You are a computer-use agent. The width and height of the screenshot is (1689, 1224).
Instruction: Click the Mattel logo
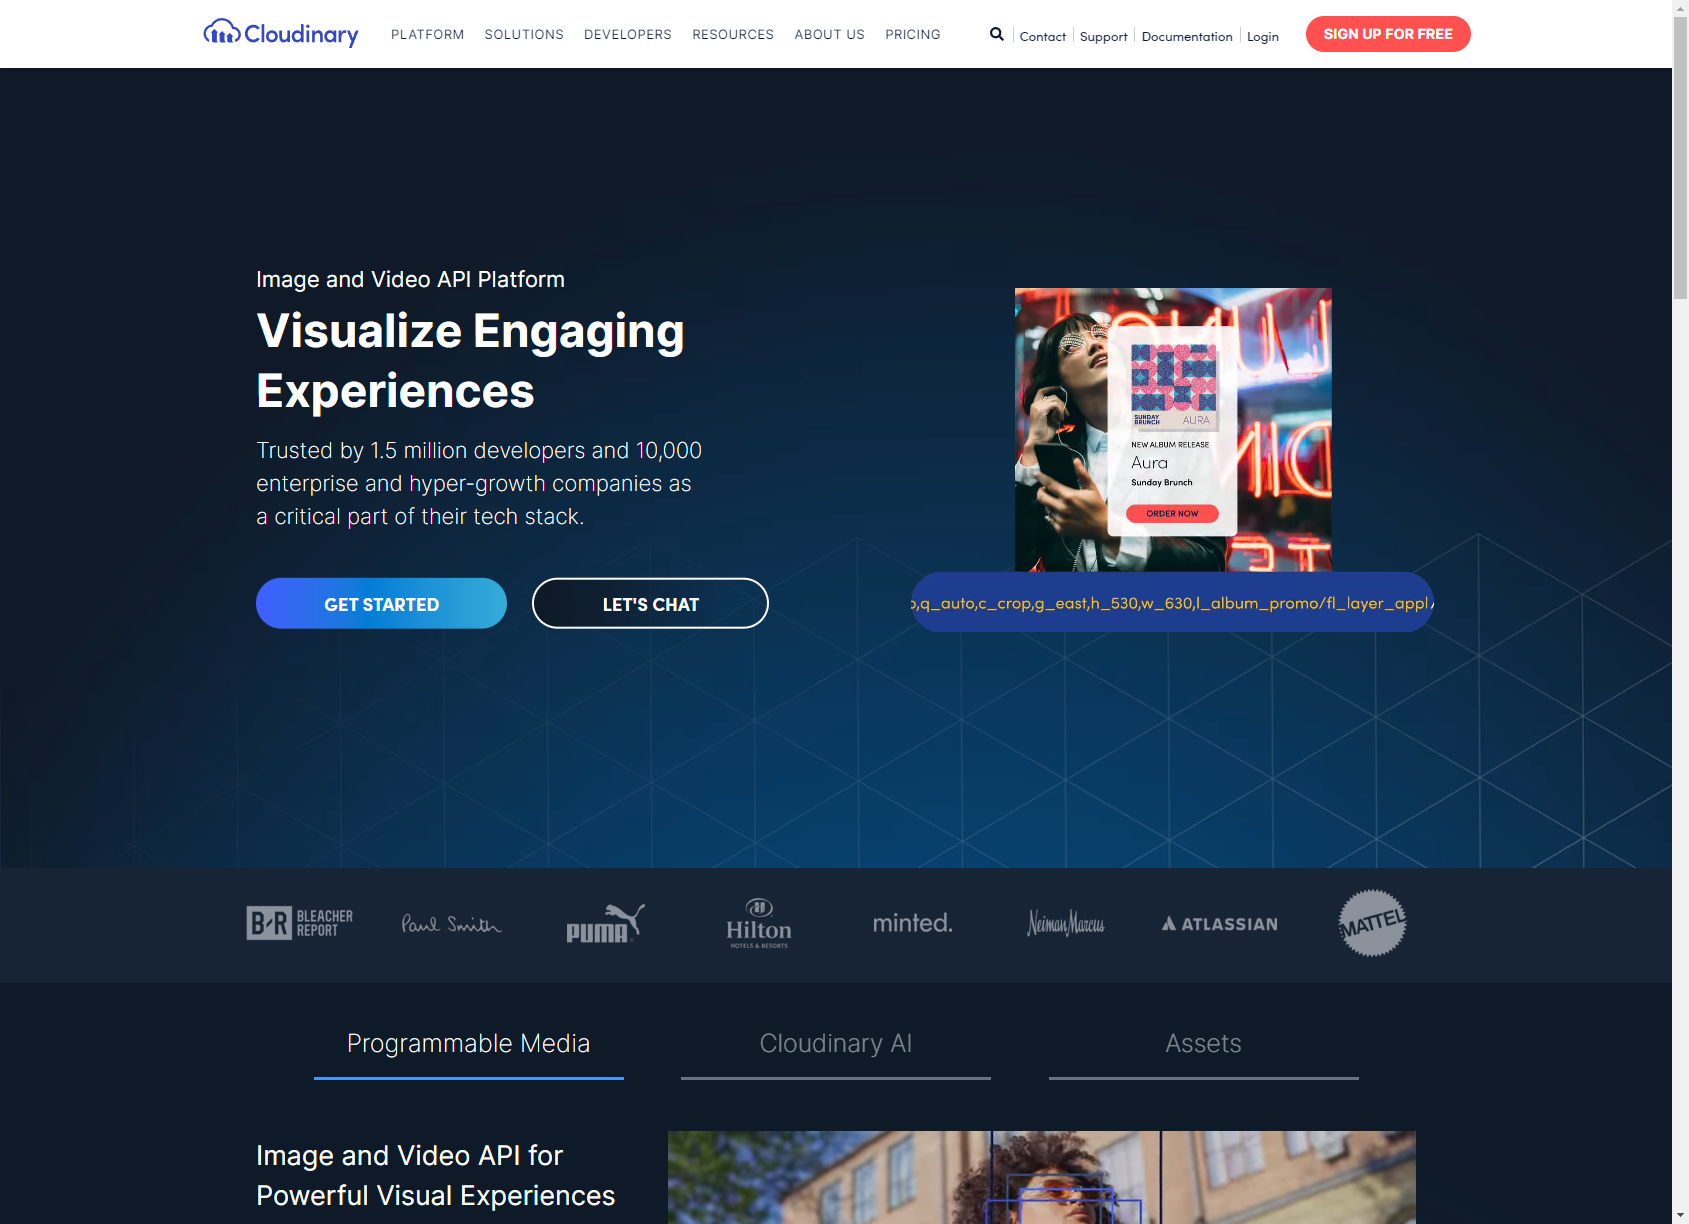coord(1373,923)
